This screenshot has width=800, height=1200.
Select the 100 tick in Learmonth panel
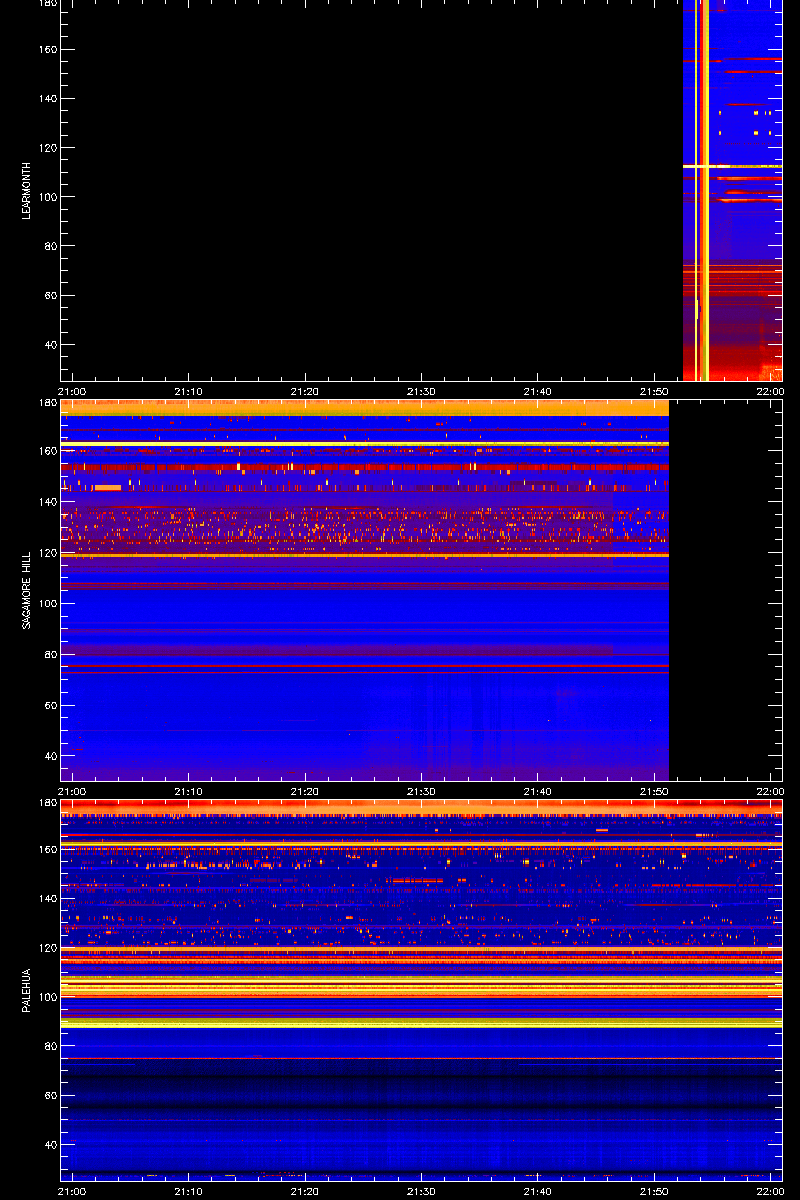pyautogui.click(x=49, y=197)
